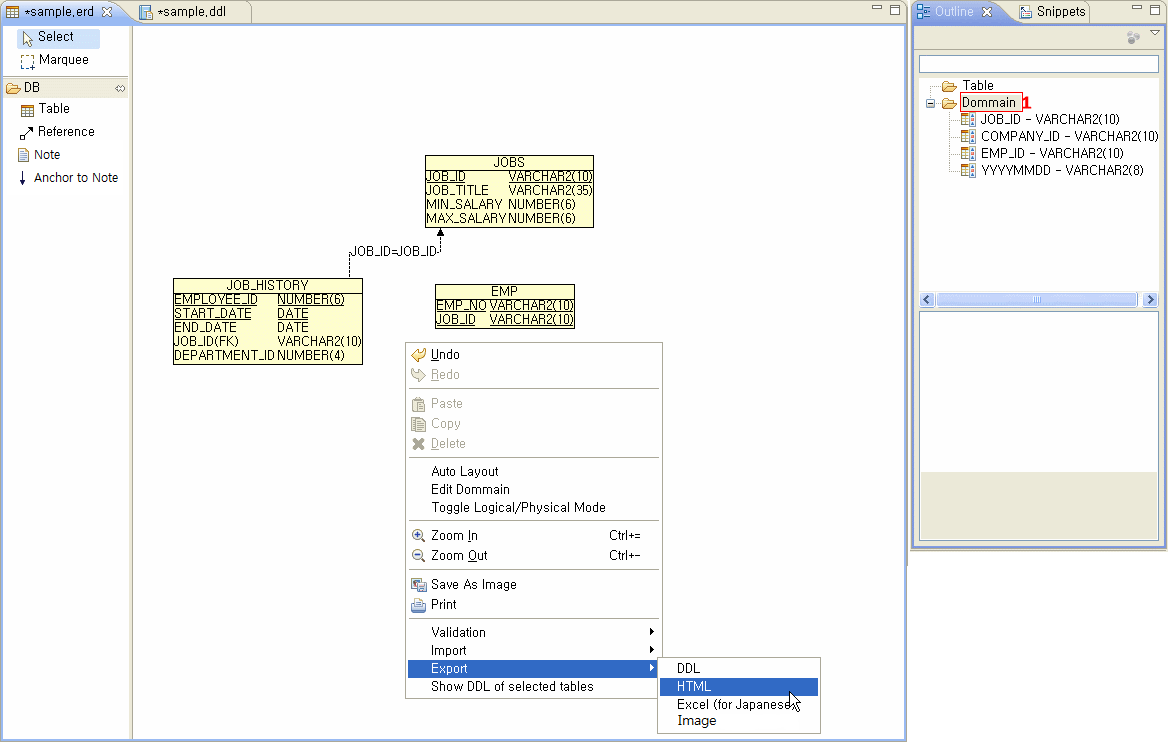Select DDL in the Export submenu
1168x742 pixels.
pyautogui.click(x=688, y=668)
